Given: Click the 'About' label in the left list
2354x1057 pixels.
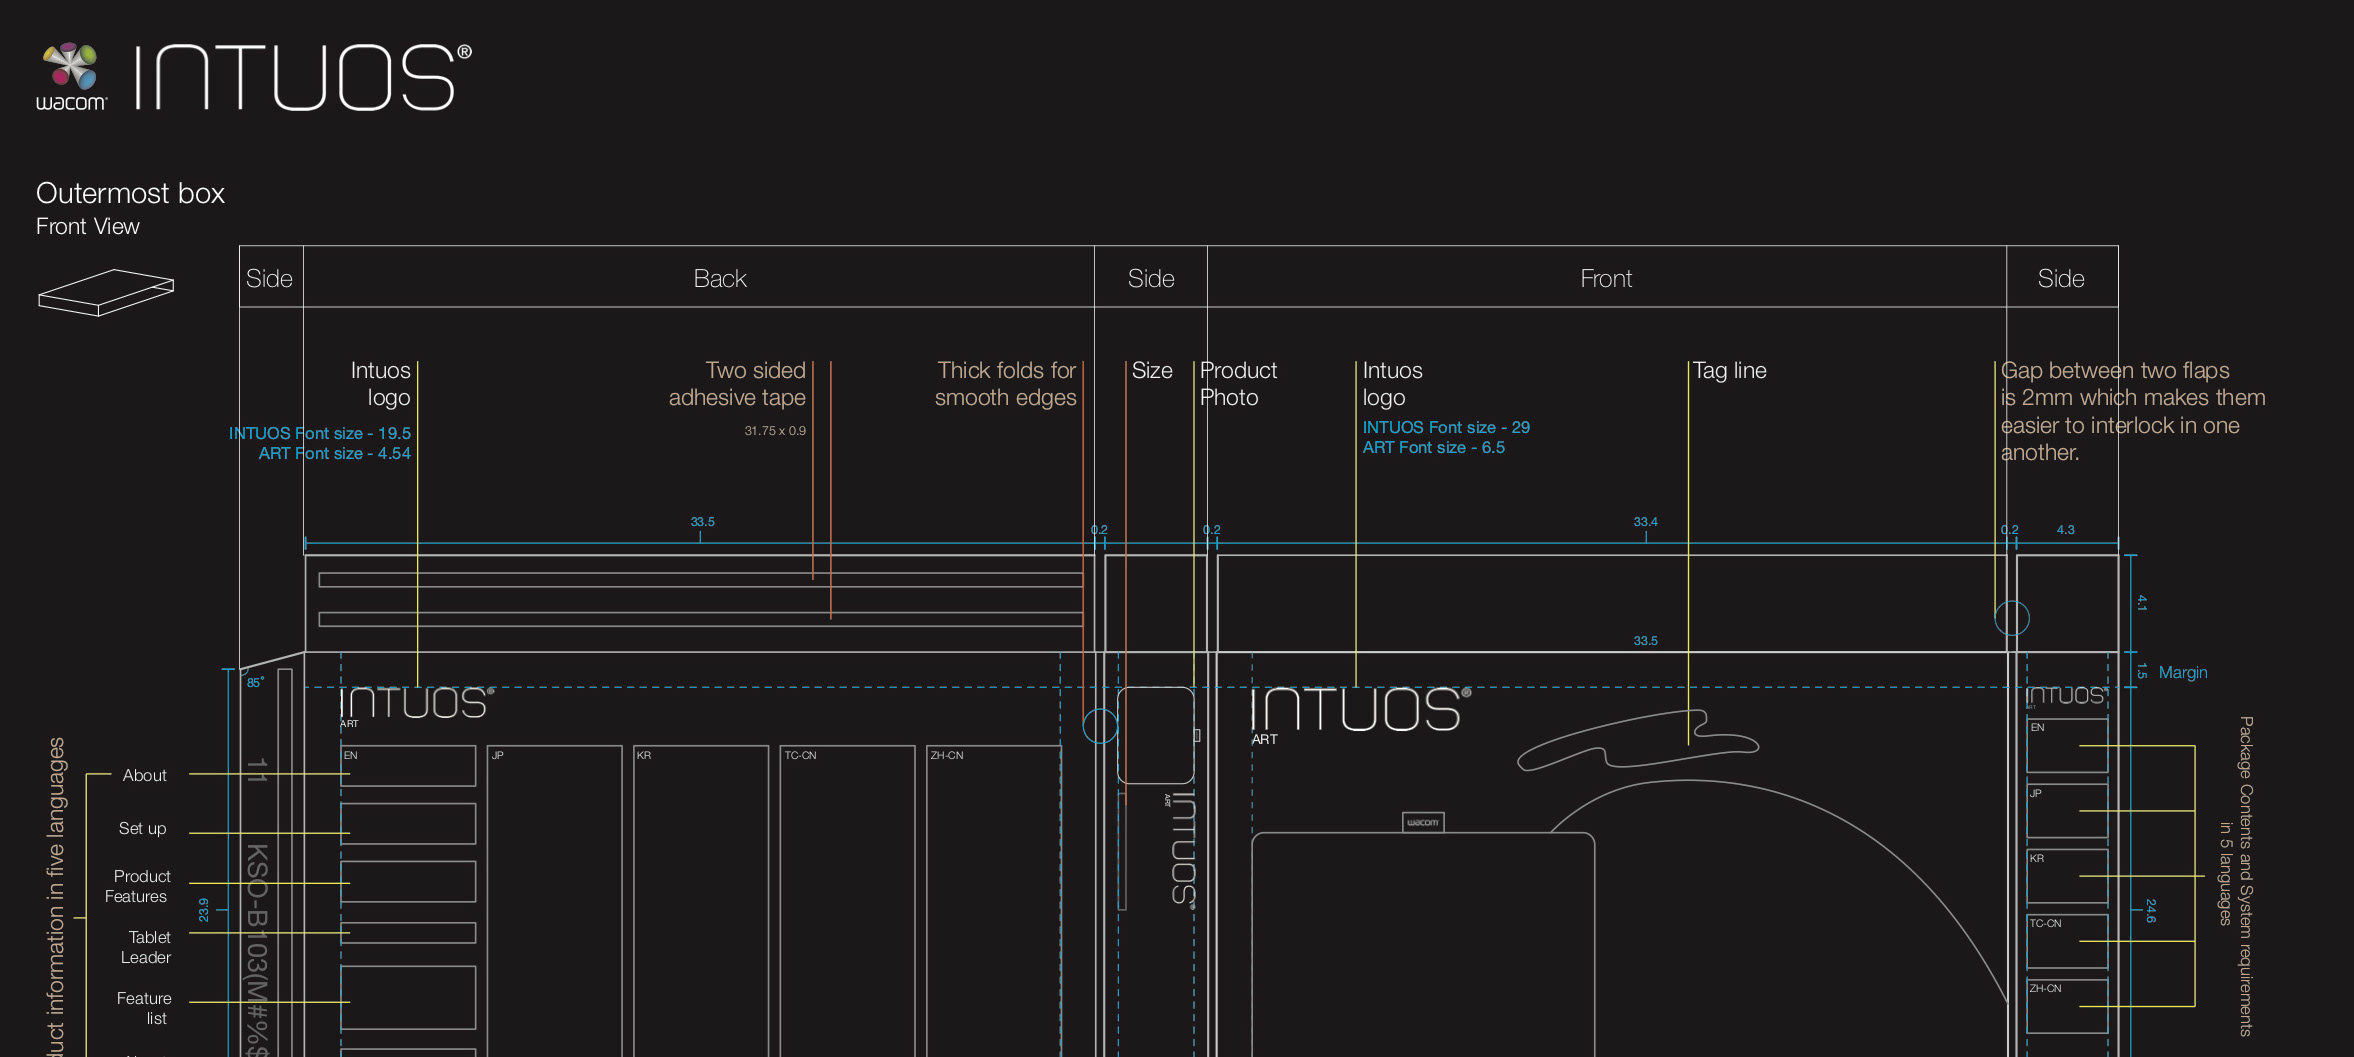Looking at the screenshot, I should [144, 775].
